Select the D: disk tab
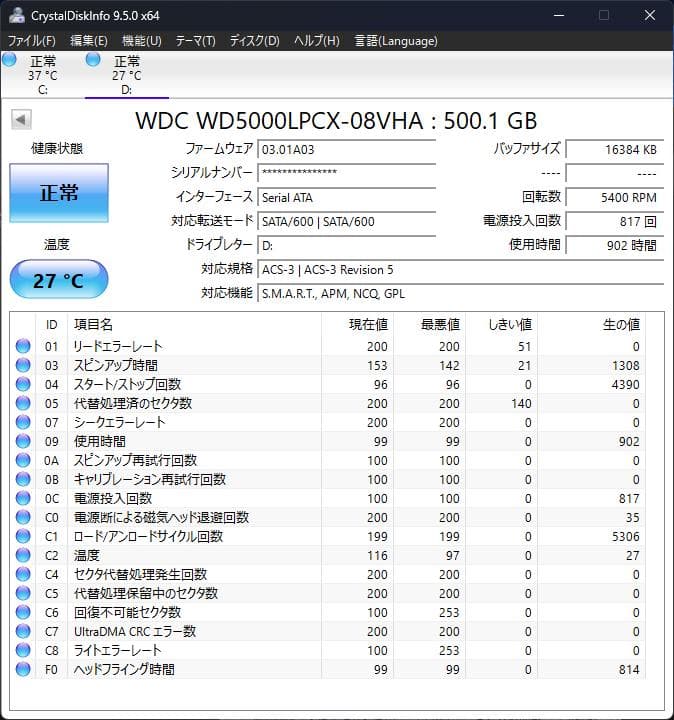674x720 pixels. [127, 75]
